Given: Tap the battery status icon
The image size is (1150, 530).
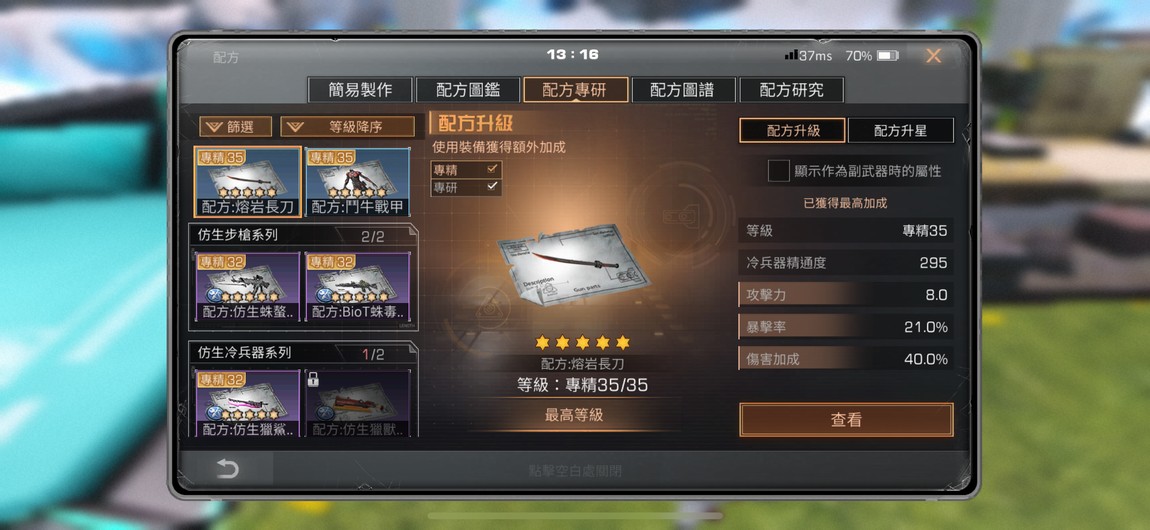Looking at the screenshot, I should (887, 56).
